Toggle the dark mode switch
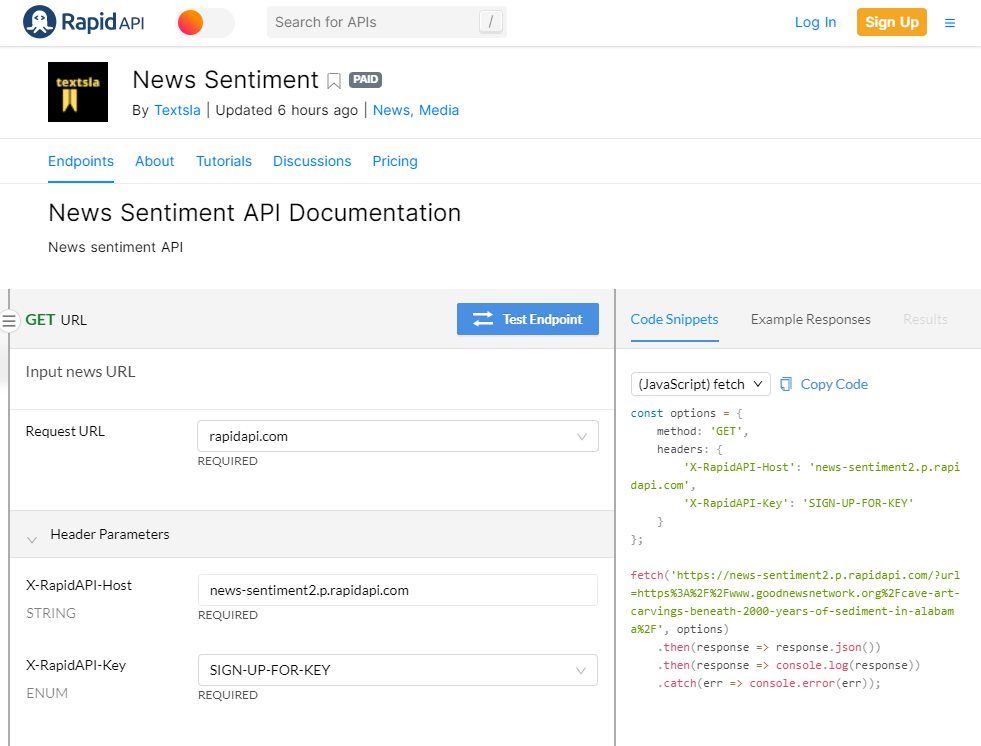The width and height of the screenshot is (981, 746). click(206, 21)
